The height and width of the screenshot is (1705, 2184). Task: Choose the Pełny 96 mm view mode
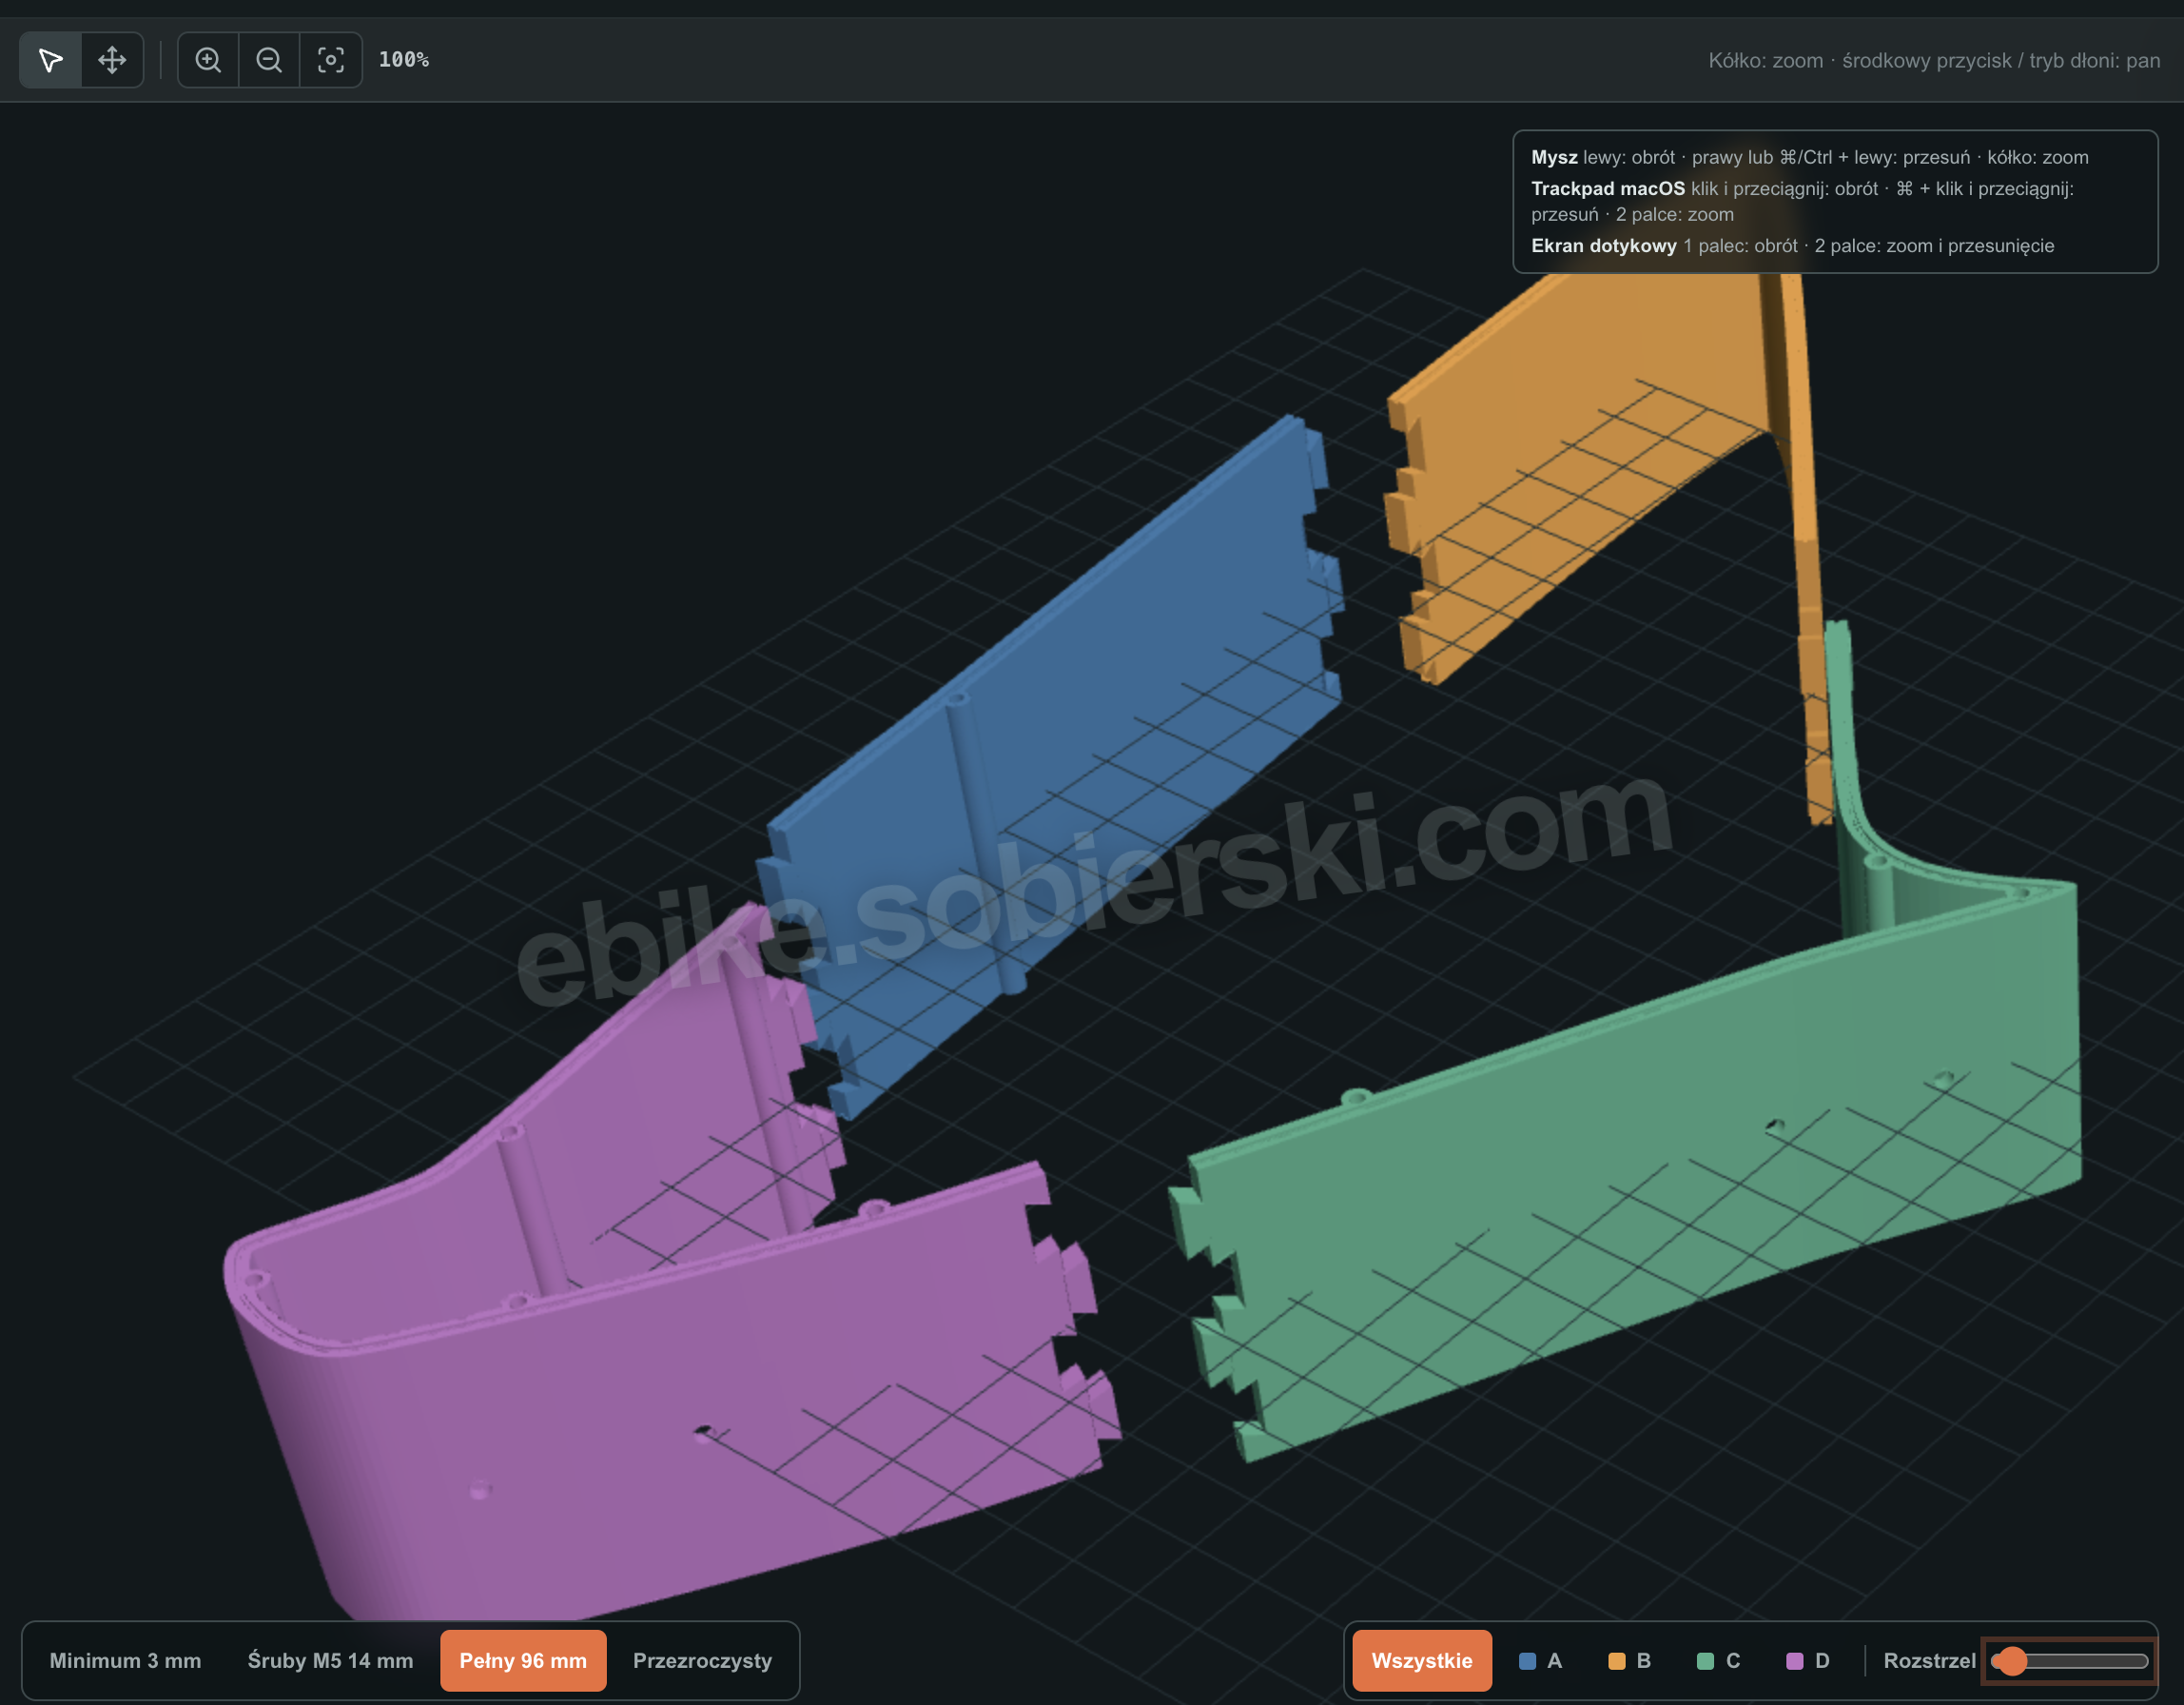[523, 1661]
